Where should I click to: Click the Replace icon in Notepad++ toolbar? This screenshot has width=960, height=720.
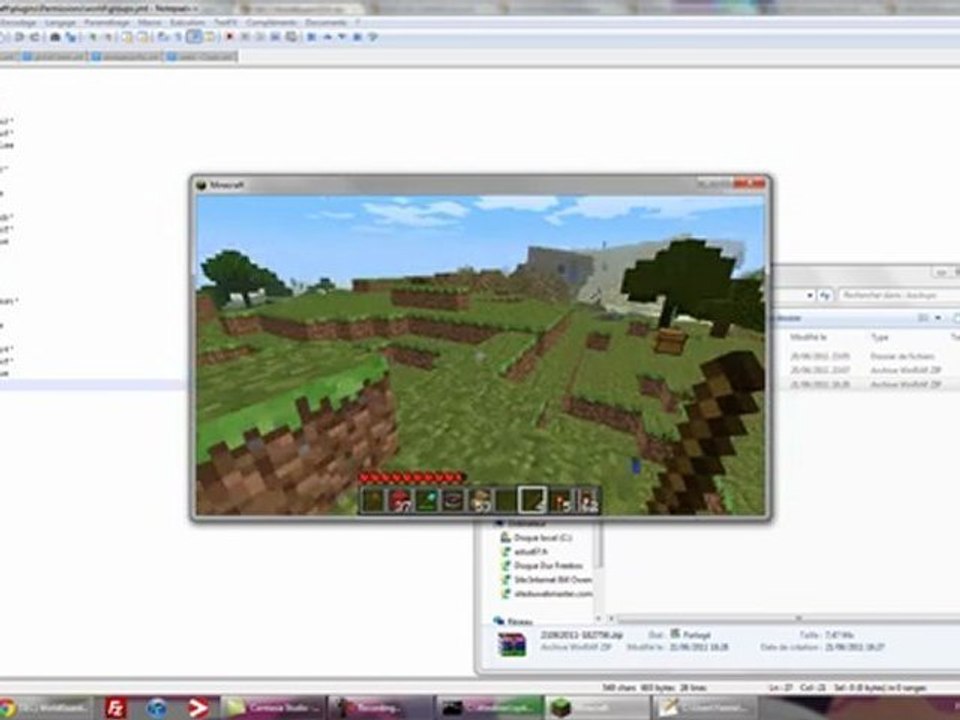pos(71,37)
